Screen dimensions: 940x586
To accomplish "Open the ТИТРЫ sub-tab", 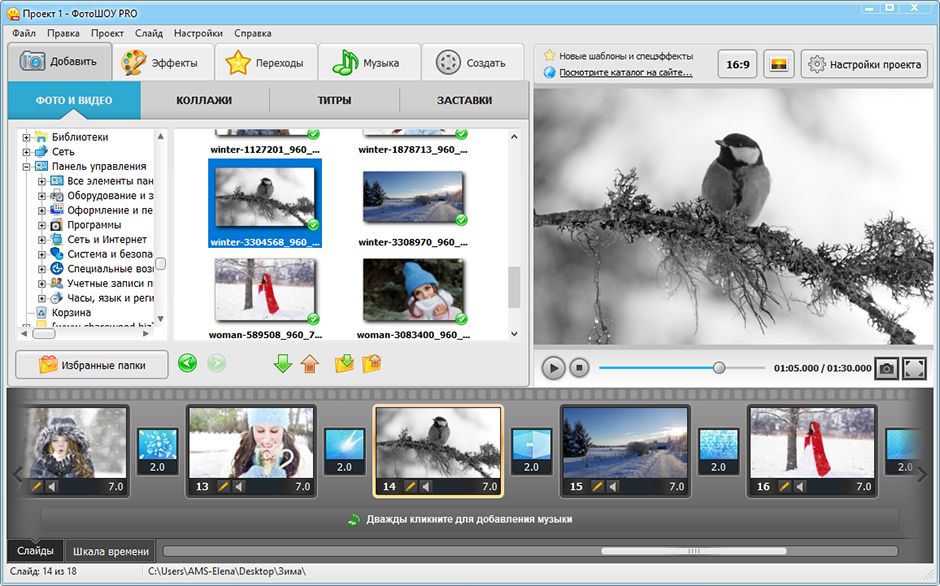I will pos(334,101).
